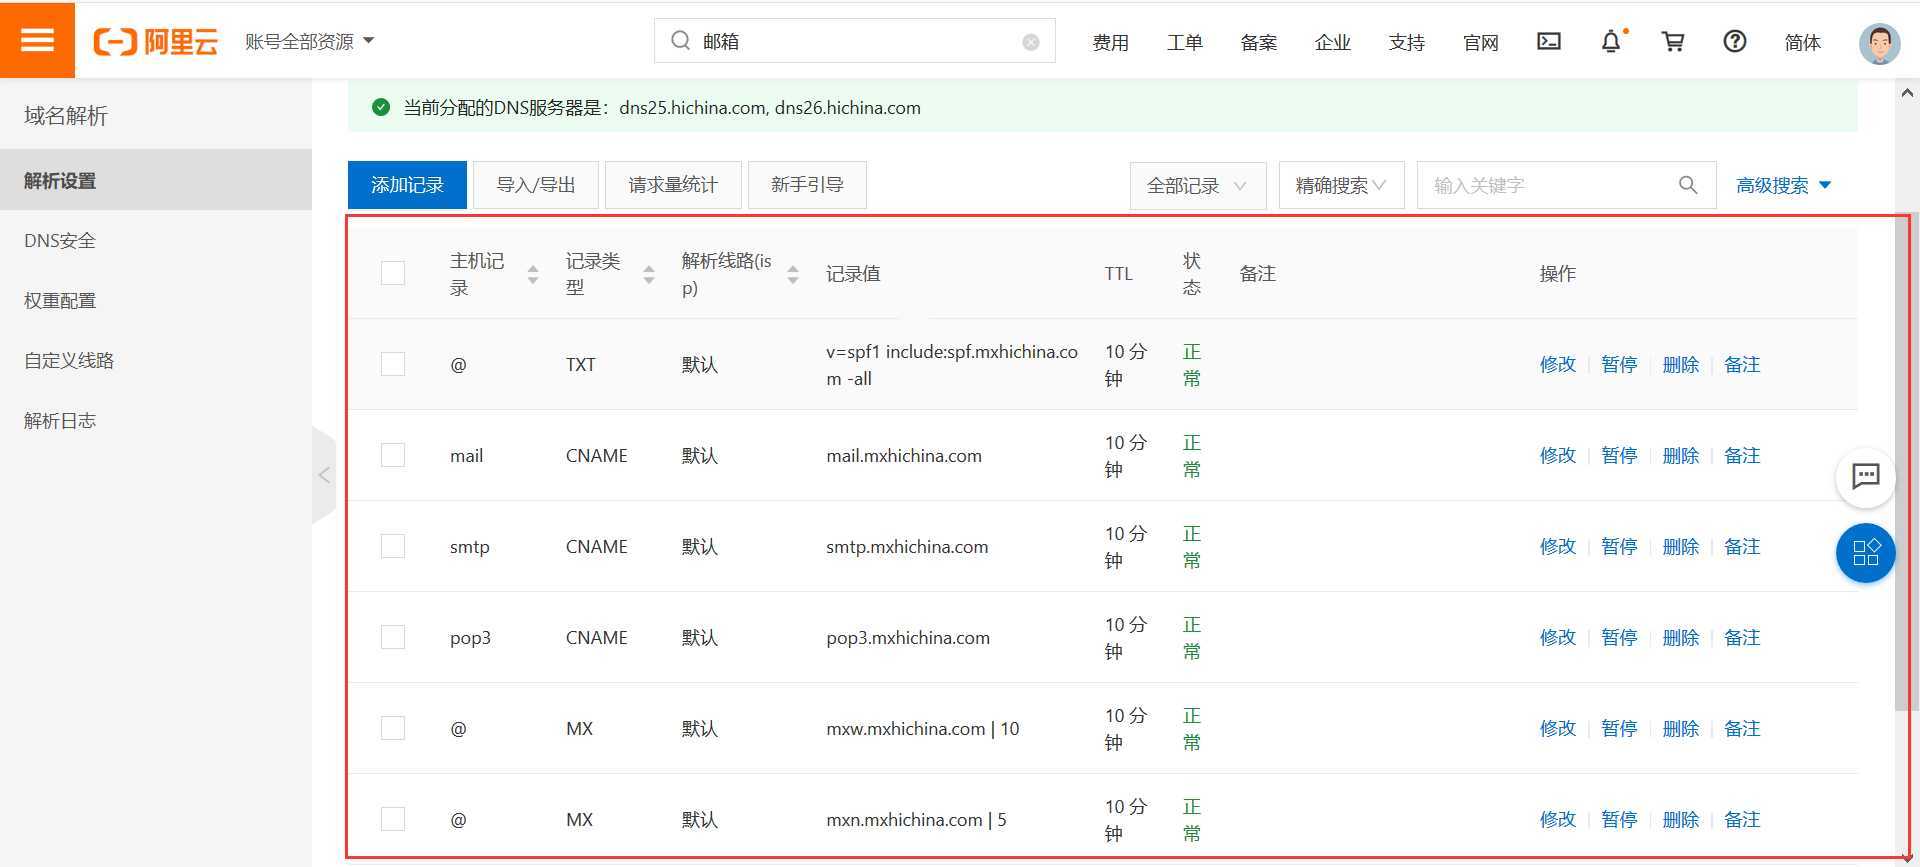The height and width of the screenshot is (867, 1920).
Task: Open the 费用 top menu
Action: click(1110, 42)
